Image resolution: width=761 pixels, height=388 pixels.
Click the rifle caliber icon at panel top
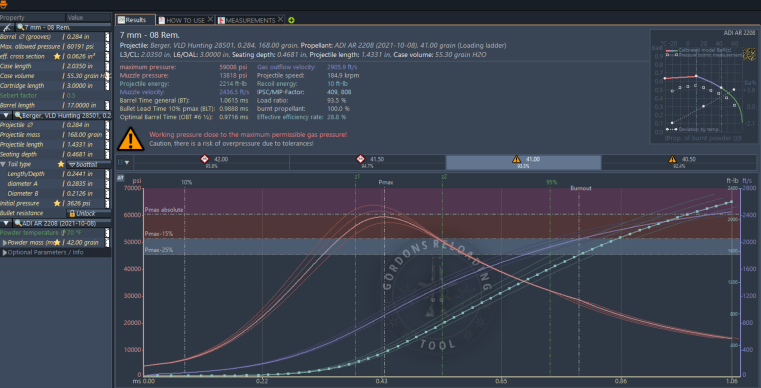tap(7, 27)
